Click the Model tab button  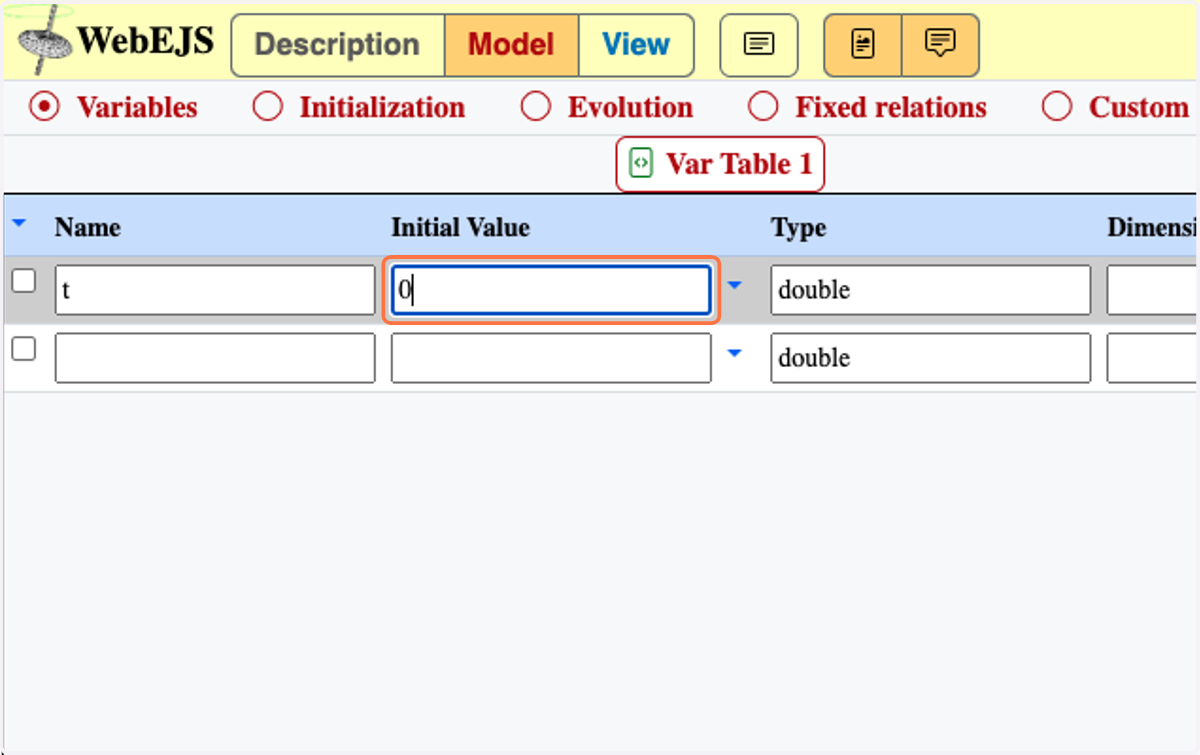click(x=511, y=45)
